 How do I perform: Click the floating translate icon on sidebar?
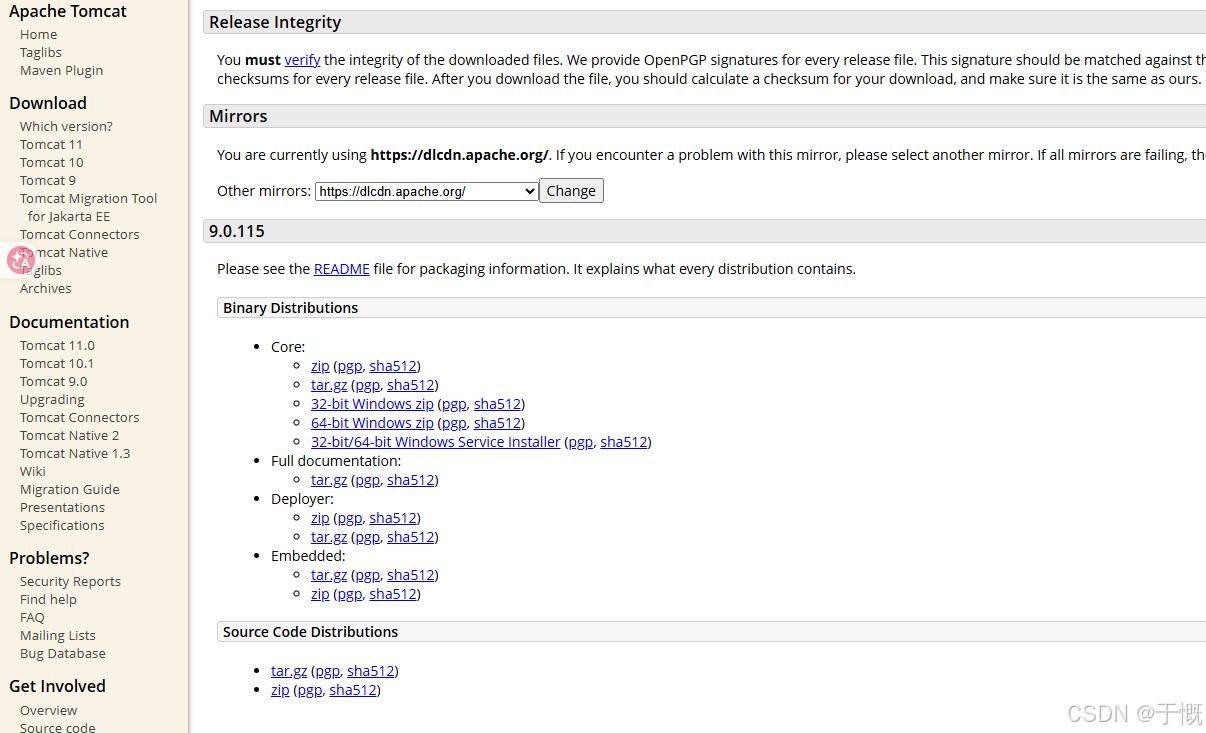(21, 260)
